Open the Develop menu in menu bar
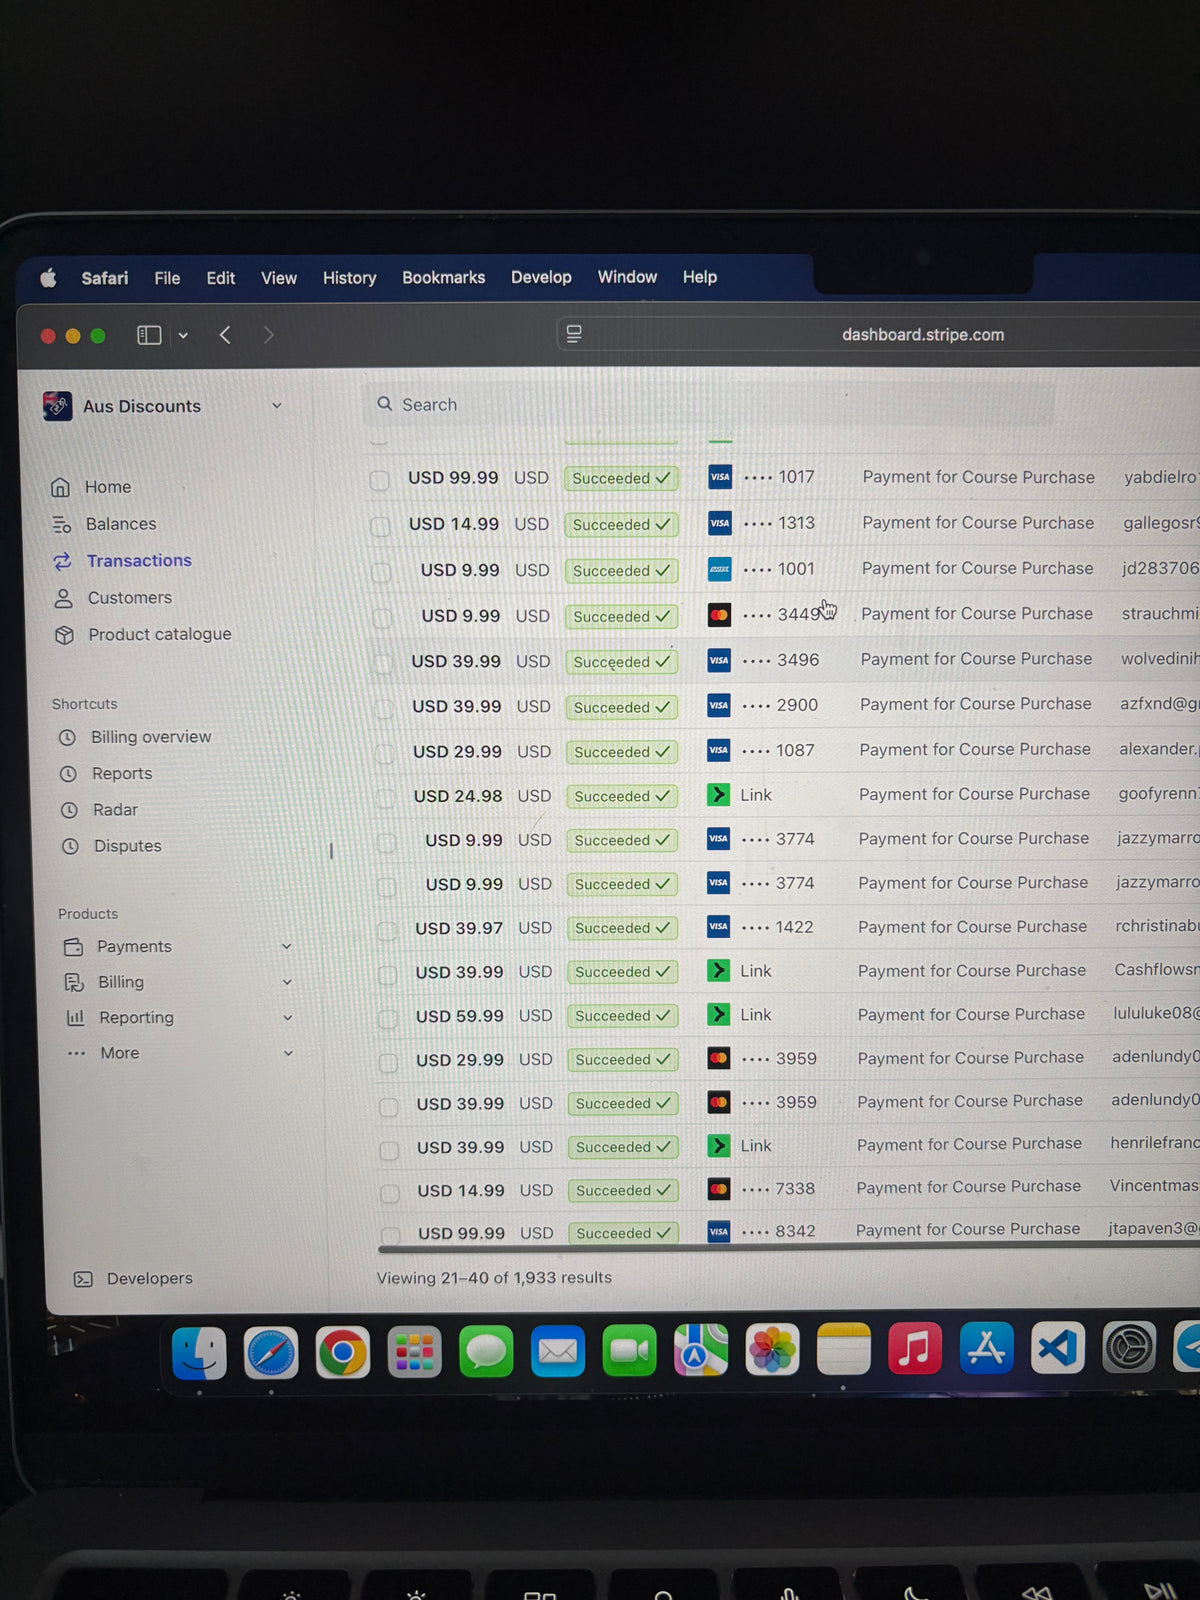The height and width of the screenshot is (1600, 1200). 541,278
